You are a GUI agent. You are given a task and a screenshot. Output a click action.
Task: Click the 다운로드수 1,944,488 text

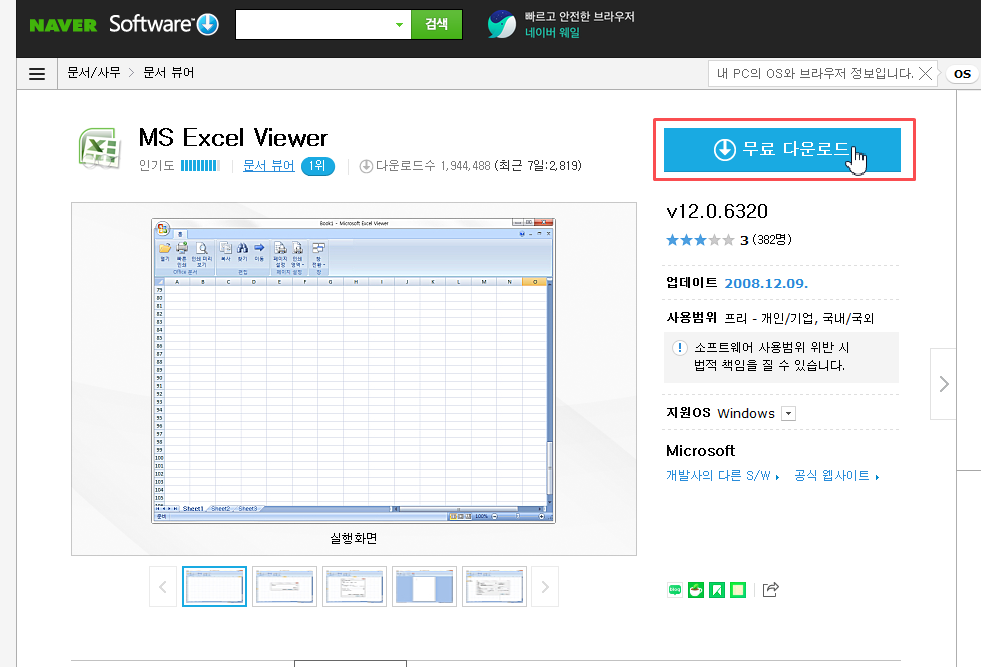coord(433,166)
